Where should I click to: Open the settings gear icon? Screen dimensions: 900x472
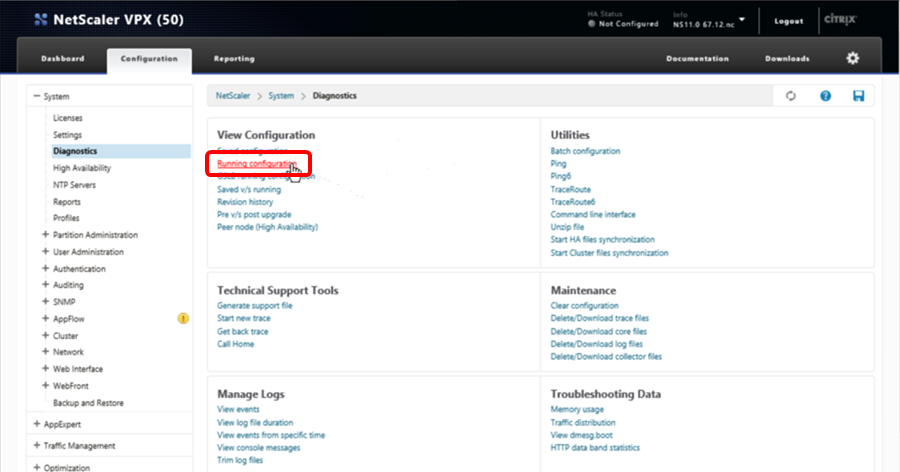click(x=853, y=58)
